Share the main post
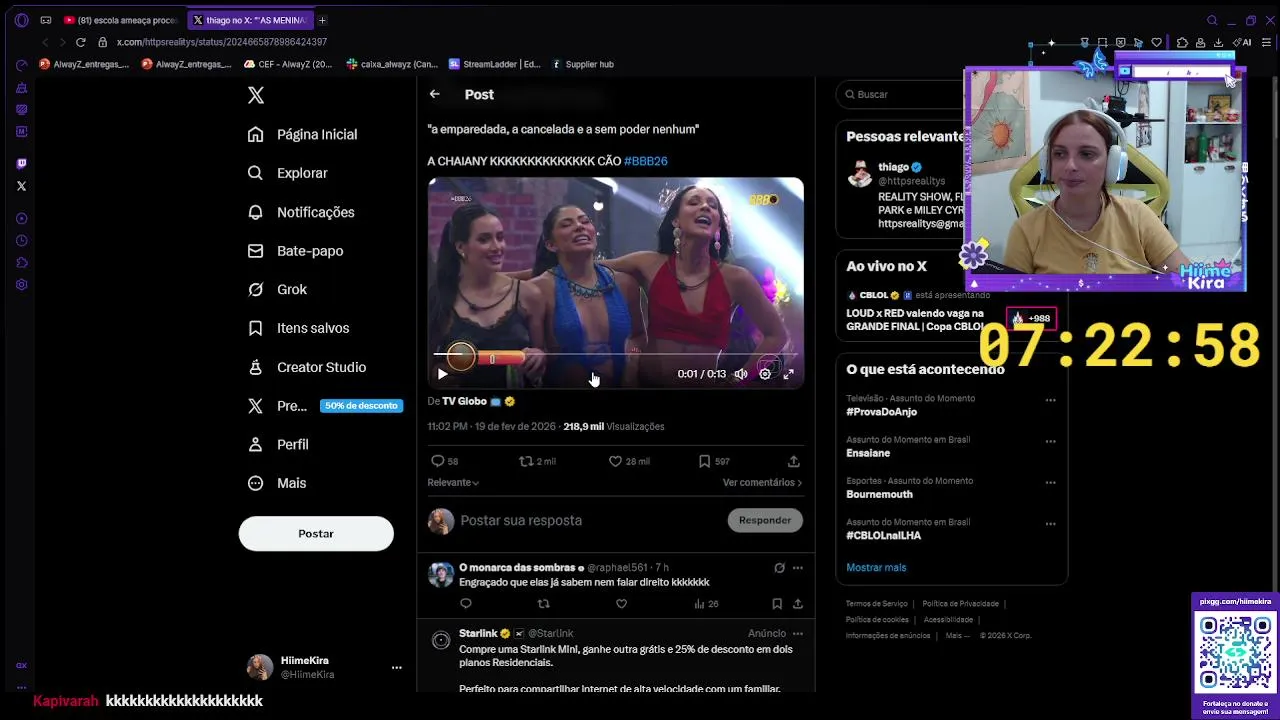 point(793,461)
